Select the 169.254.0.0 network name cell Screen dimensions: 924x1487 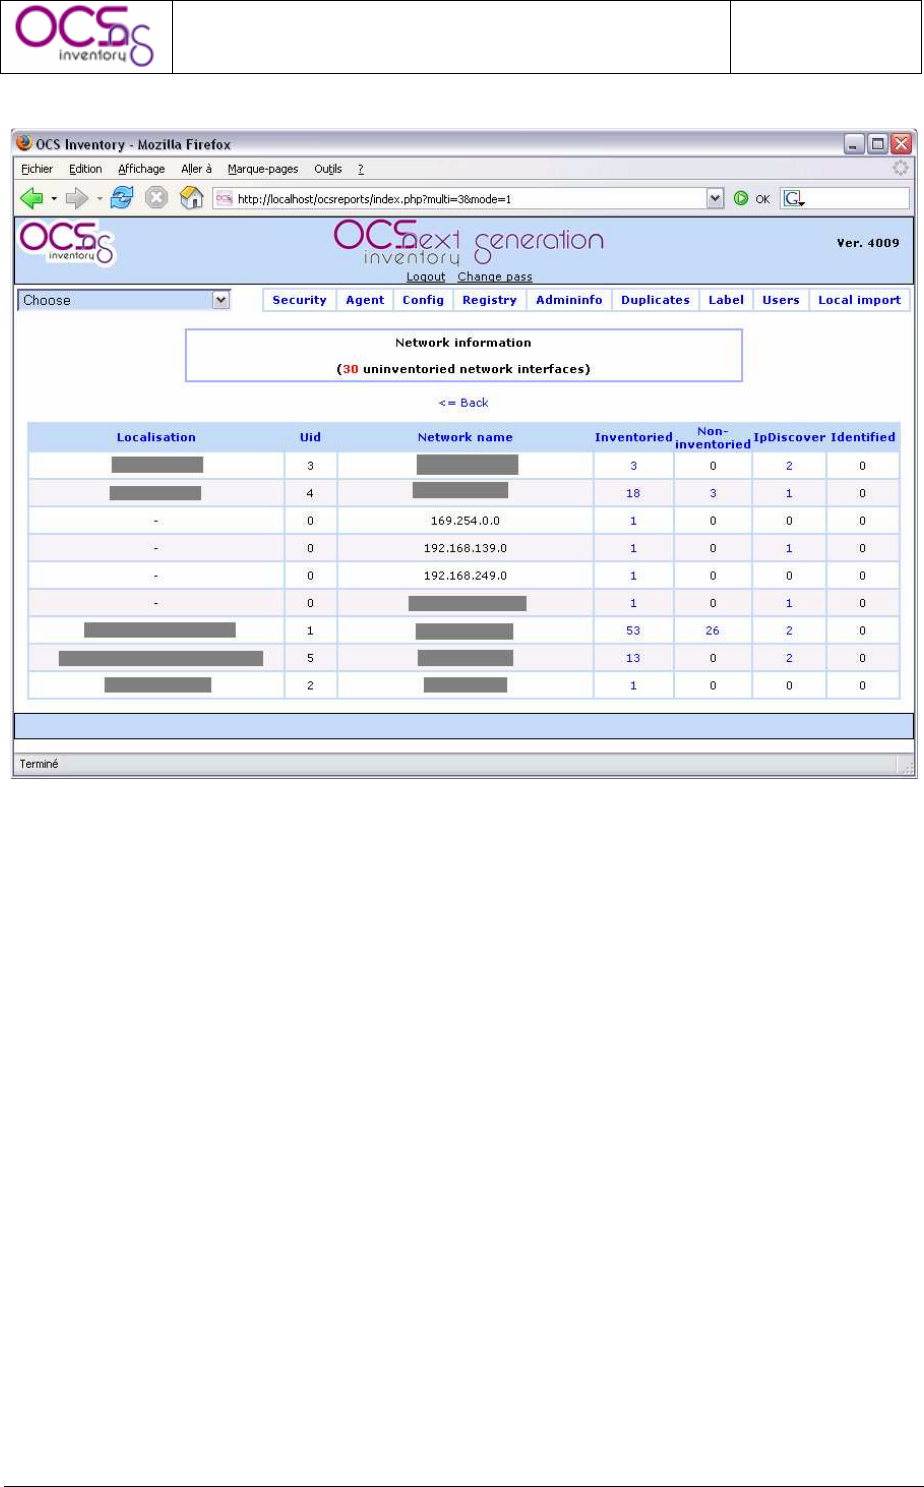tap(465, 521)
